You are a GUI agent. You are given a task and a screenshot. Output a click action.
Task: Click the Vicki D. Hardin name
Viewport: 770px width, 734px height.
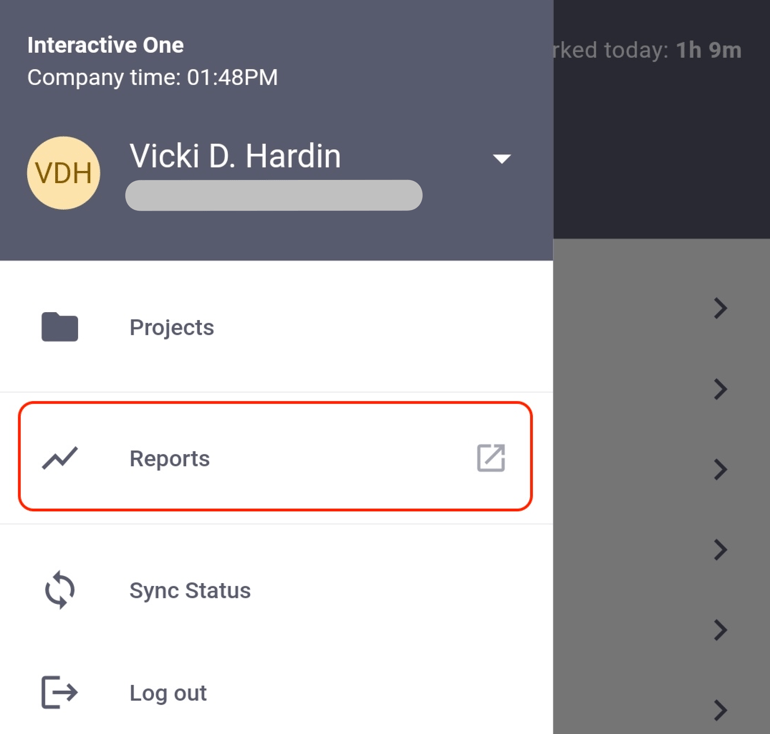pyautogui.click(x=235, y=156)
